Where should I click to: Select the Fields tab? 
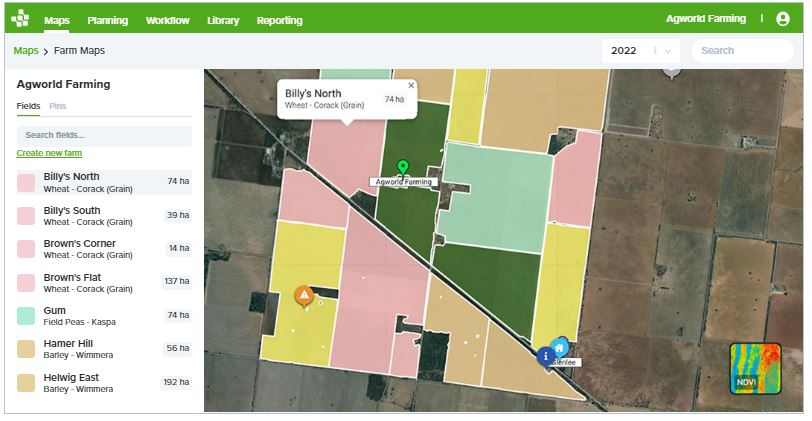click(x=28, y=105)
